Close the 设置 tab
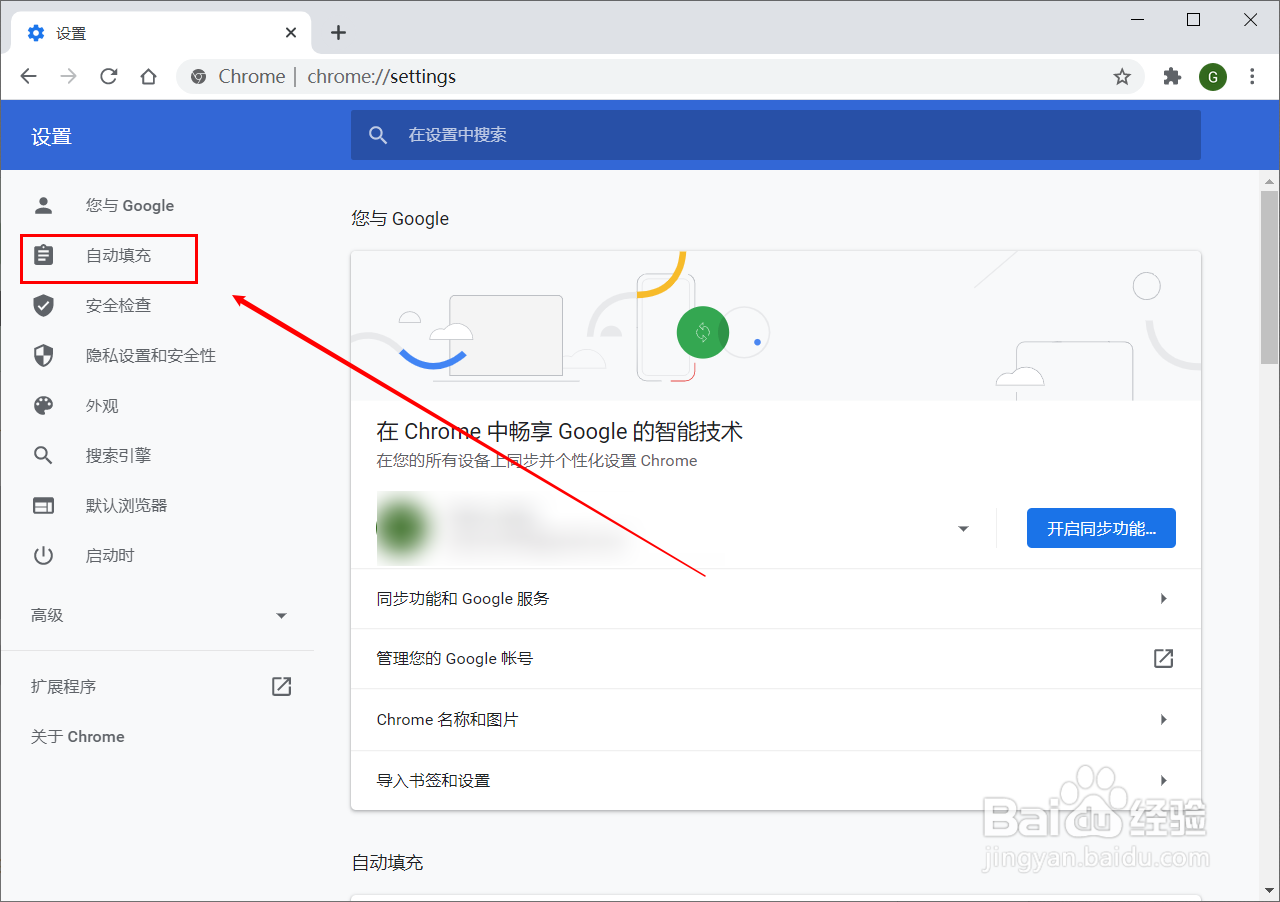 (x=291, y=33)
